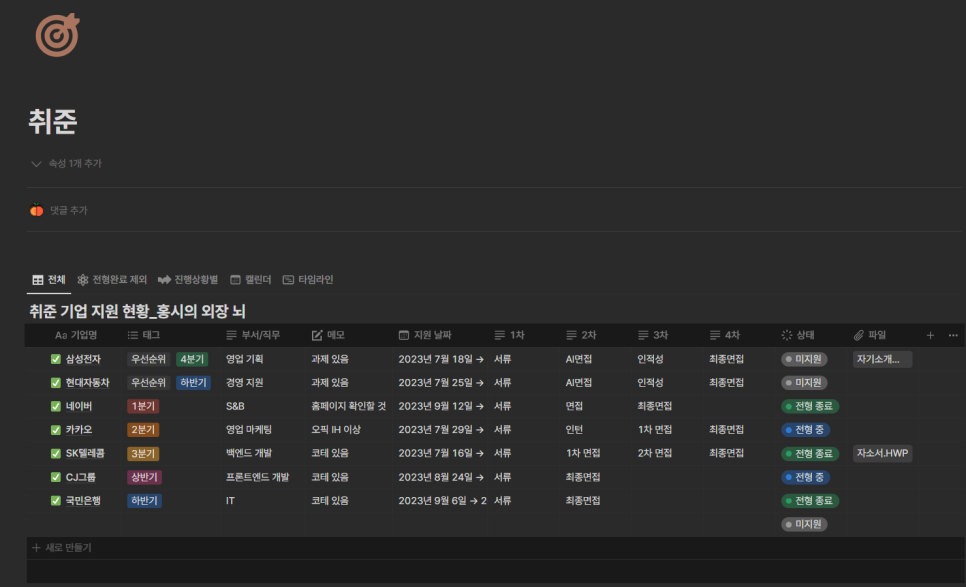Open the 국민은행 page link
This screenshot has width=966, height=587.
point(83,501)
